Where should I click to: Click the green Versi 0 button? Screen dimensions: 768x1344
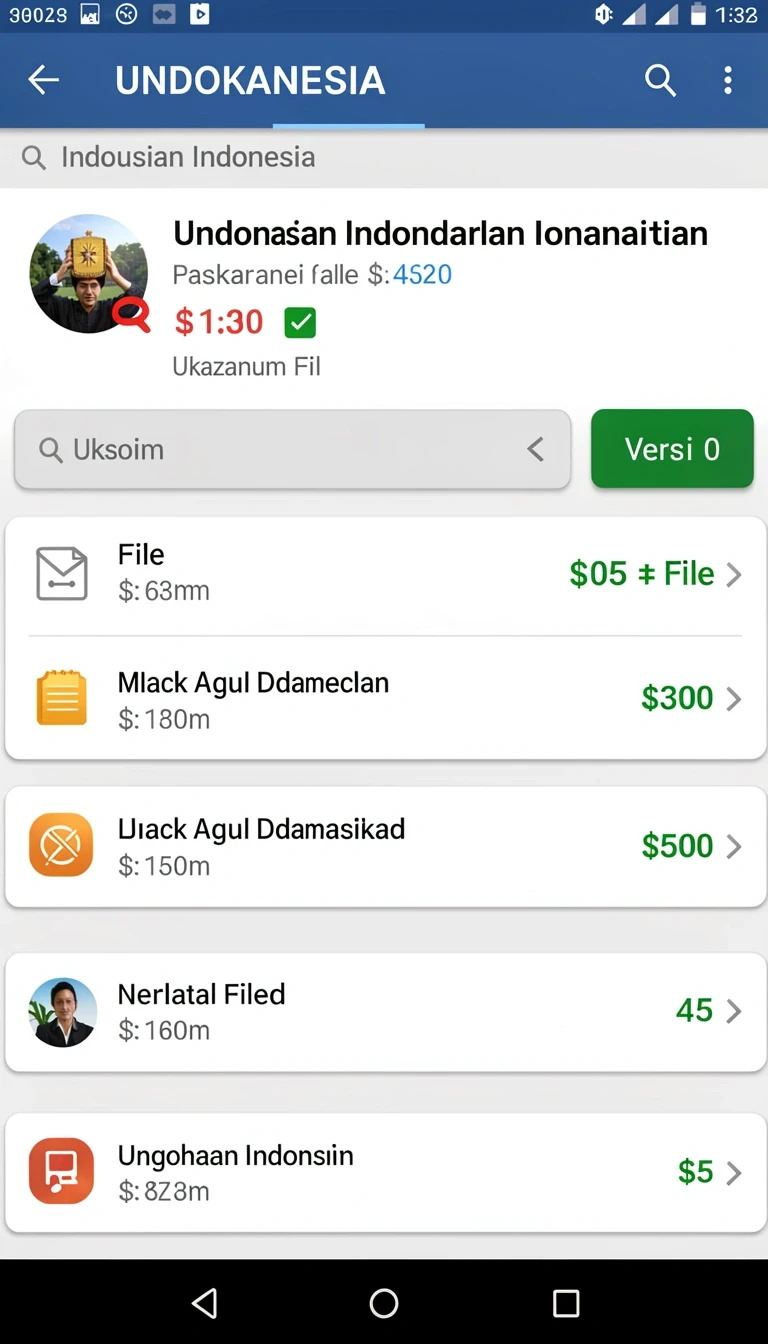[672, 449]
